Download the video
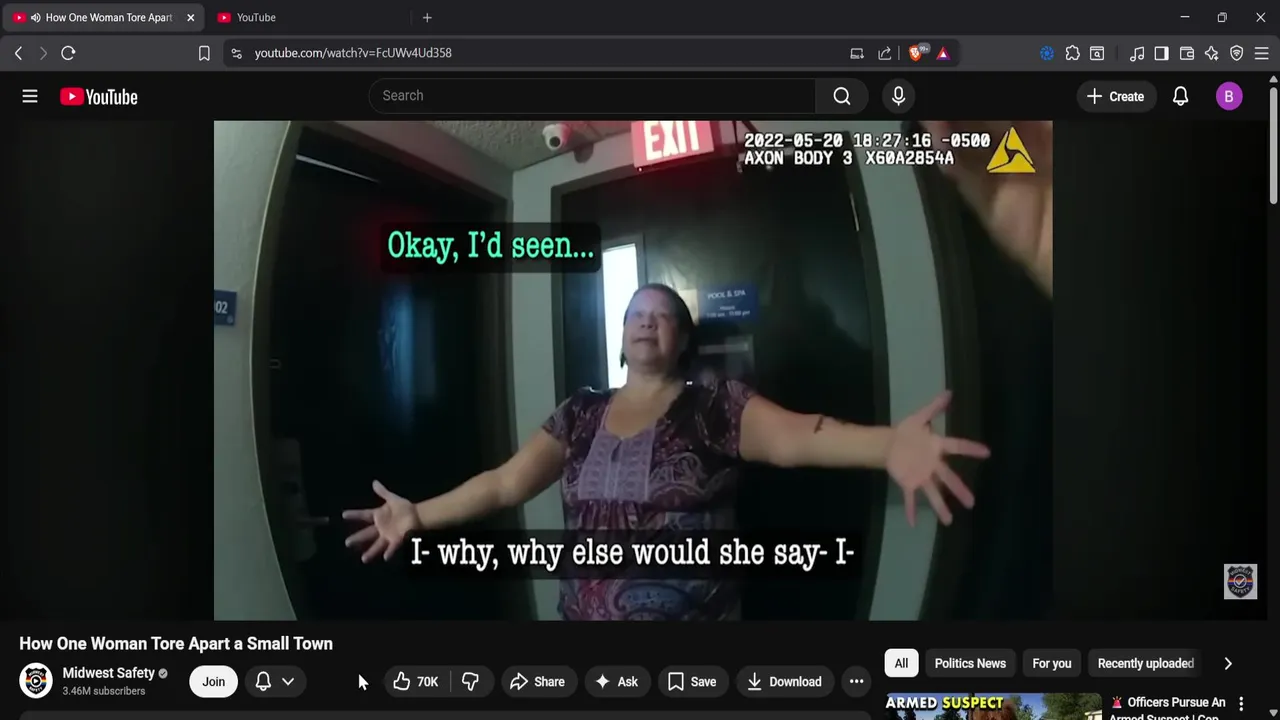This screenshot has height=720, width=1280. coord(785,682)
